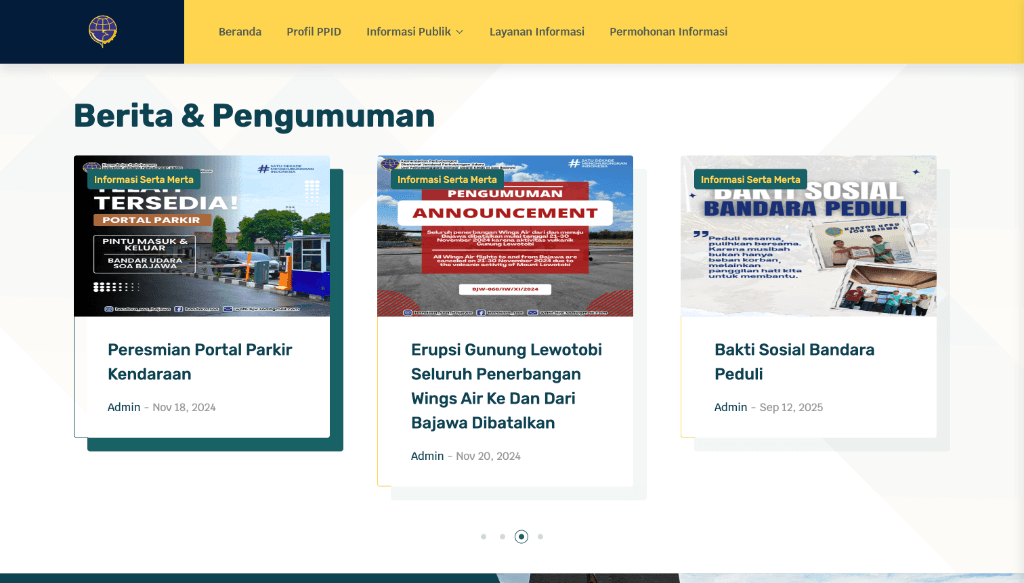
Task: Click Admin under the Erupsi Gunung article
Action: tap(427, 455)
